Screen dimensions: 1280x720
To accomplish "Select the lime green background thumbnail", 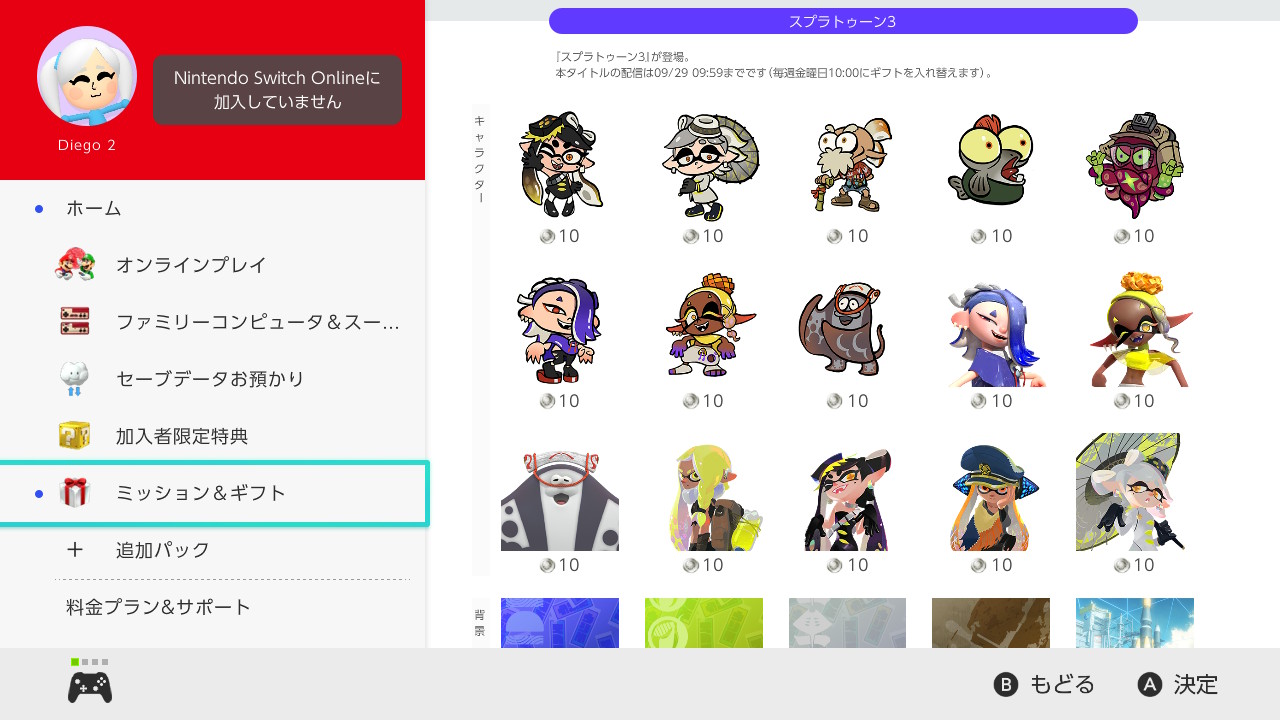I will (704, 623).
